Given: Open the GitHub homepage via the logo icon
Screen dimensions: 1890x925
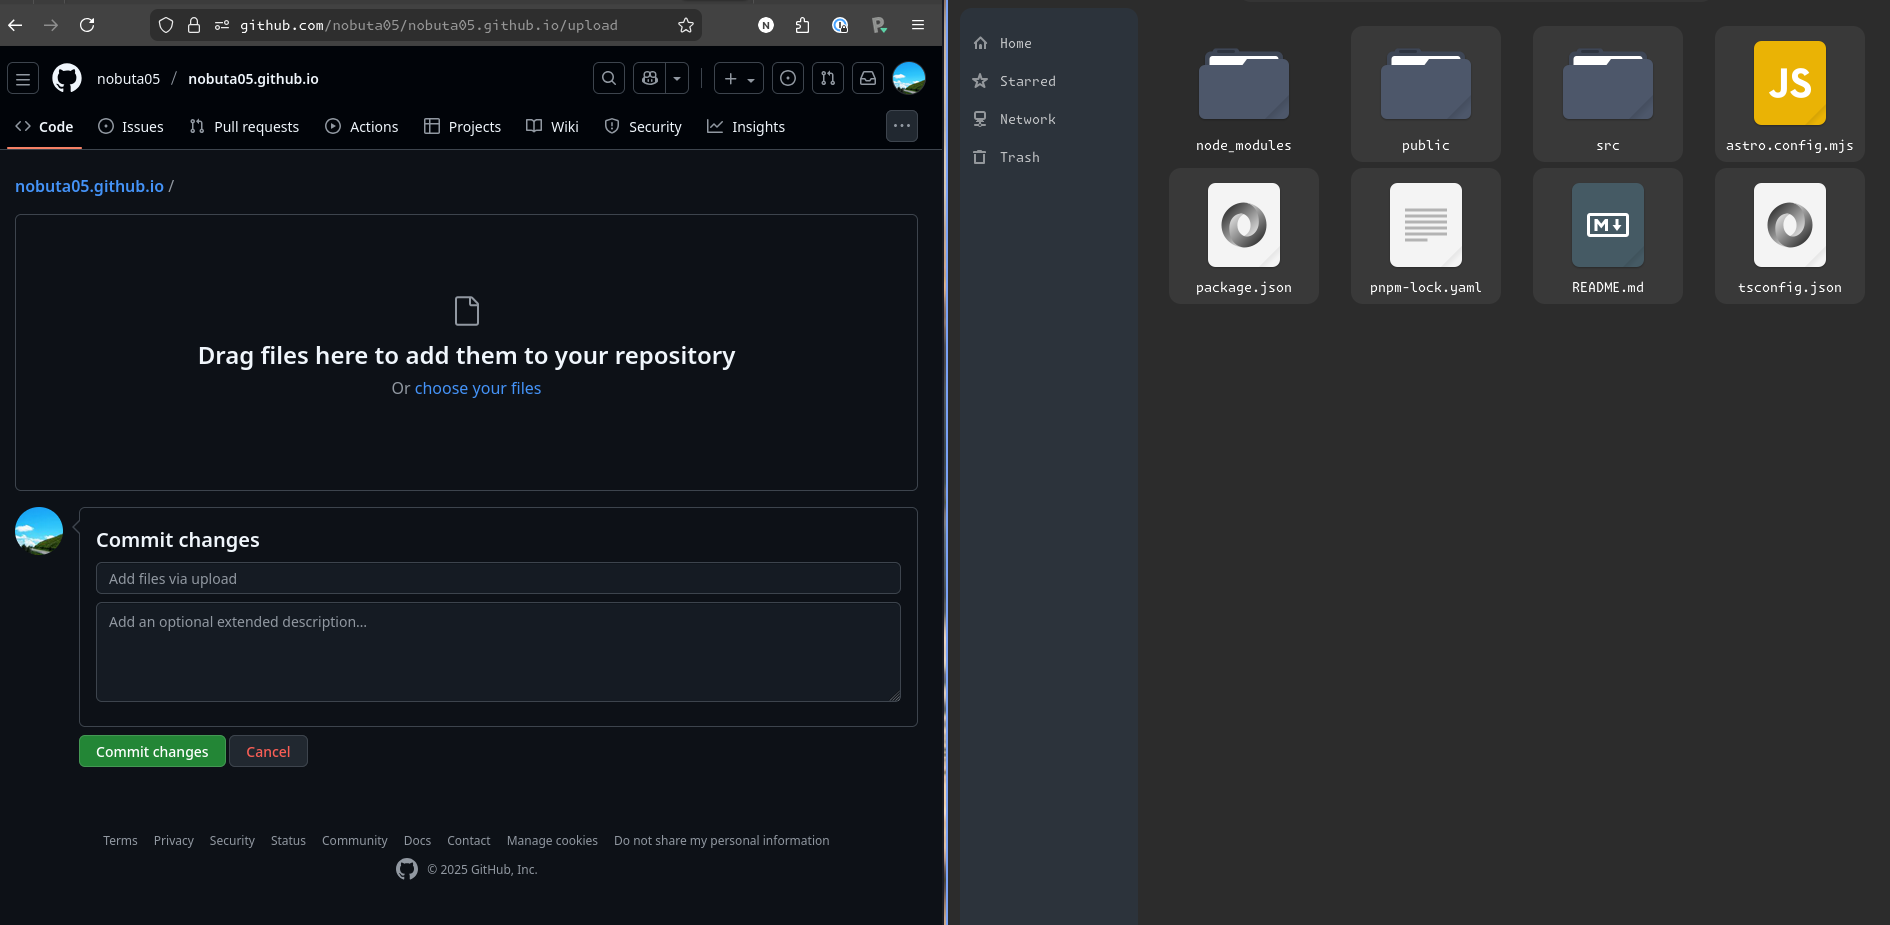Looking at the screenshot, I should coord(66,78).
